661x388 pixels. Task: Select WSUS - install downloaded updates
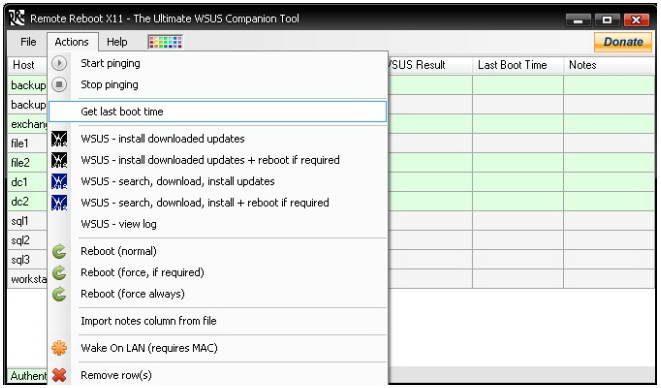click(x=218, y=139)
